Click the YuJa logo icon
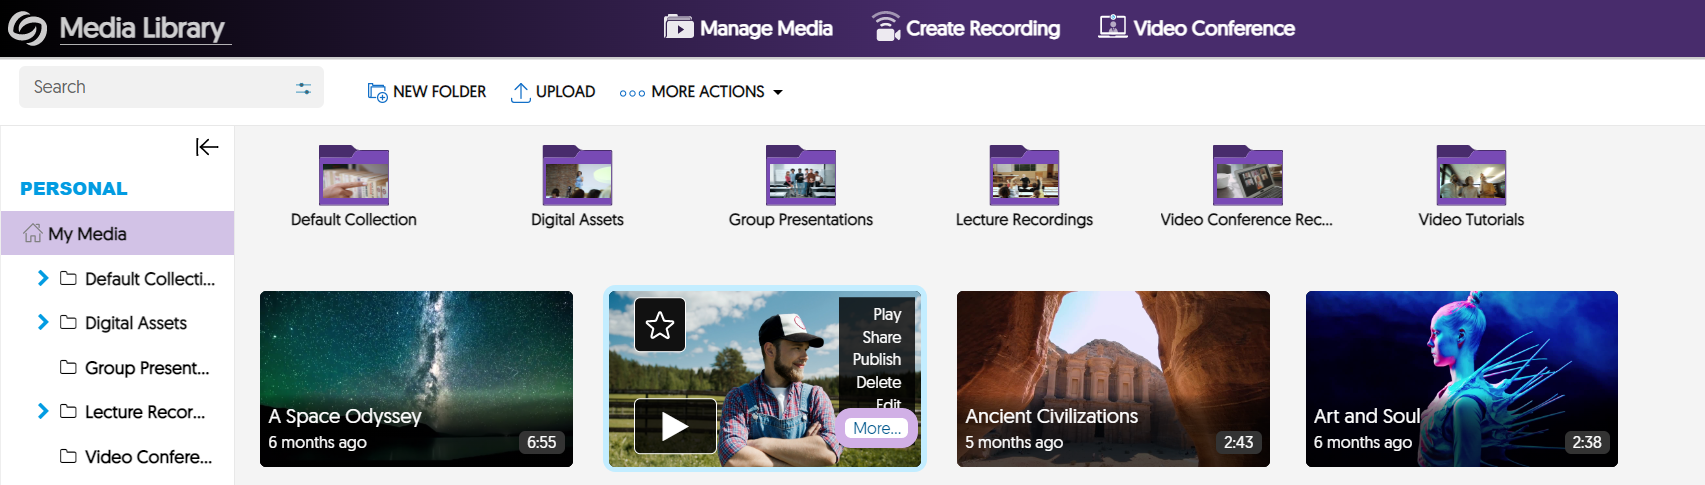1705x485 pixels. pos(27,28)
